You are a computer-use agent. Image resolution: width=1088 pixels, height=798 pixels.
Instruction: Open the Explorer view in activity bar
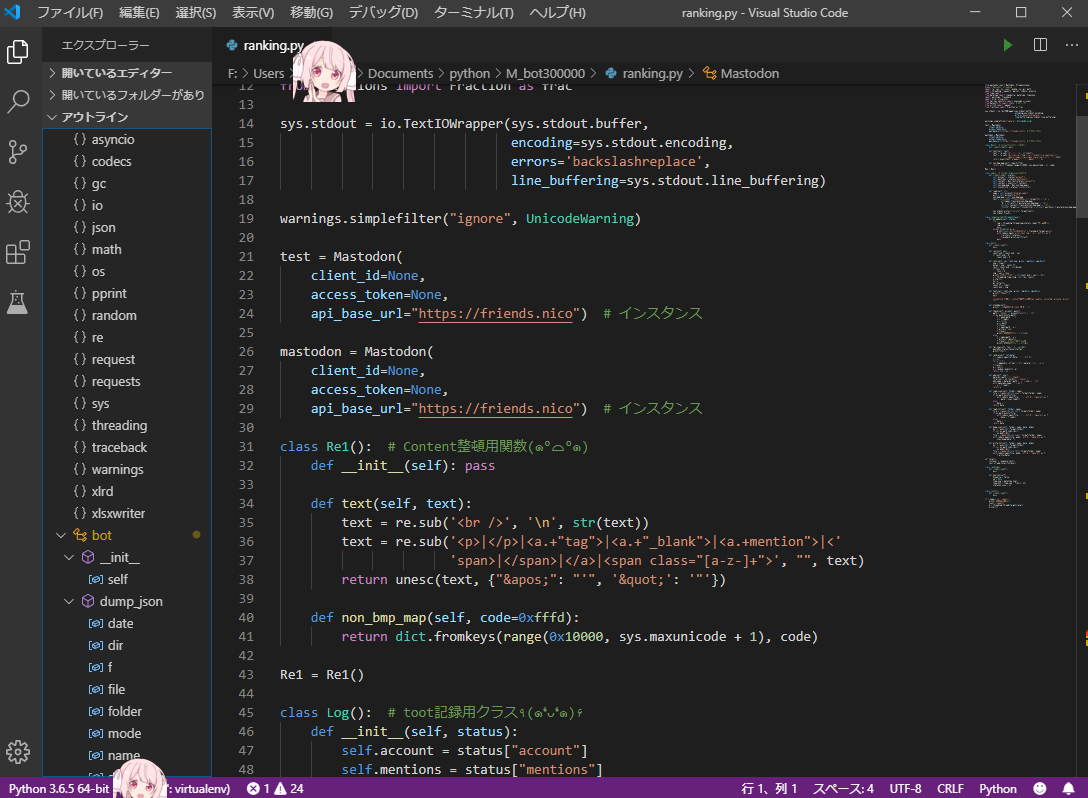click(18, 52)
